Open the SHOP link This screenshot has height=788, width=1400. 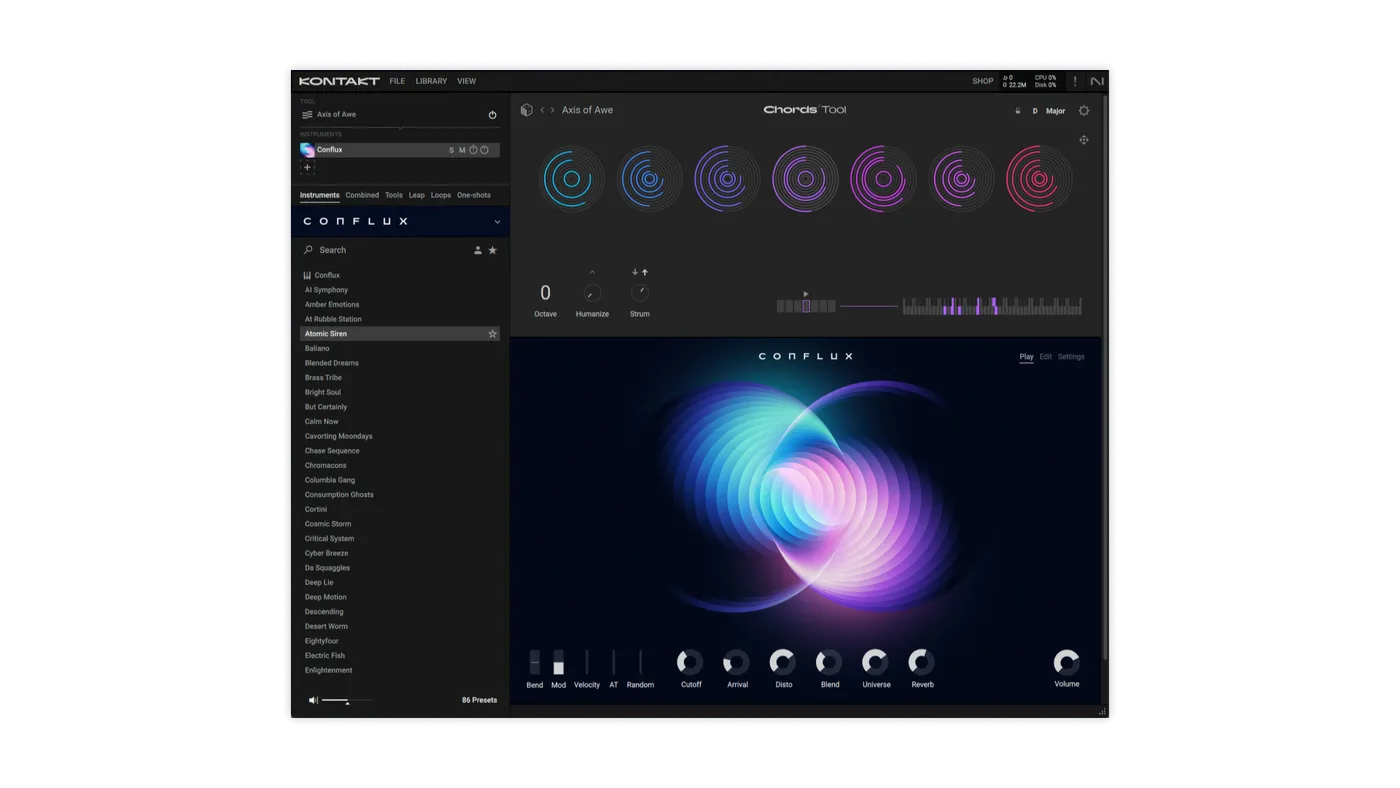983,81
